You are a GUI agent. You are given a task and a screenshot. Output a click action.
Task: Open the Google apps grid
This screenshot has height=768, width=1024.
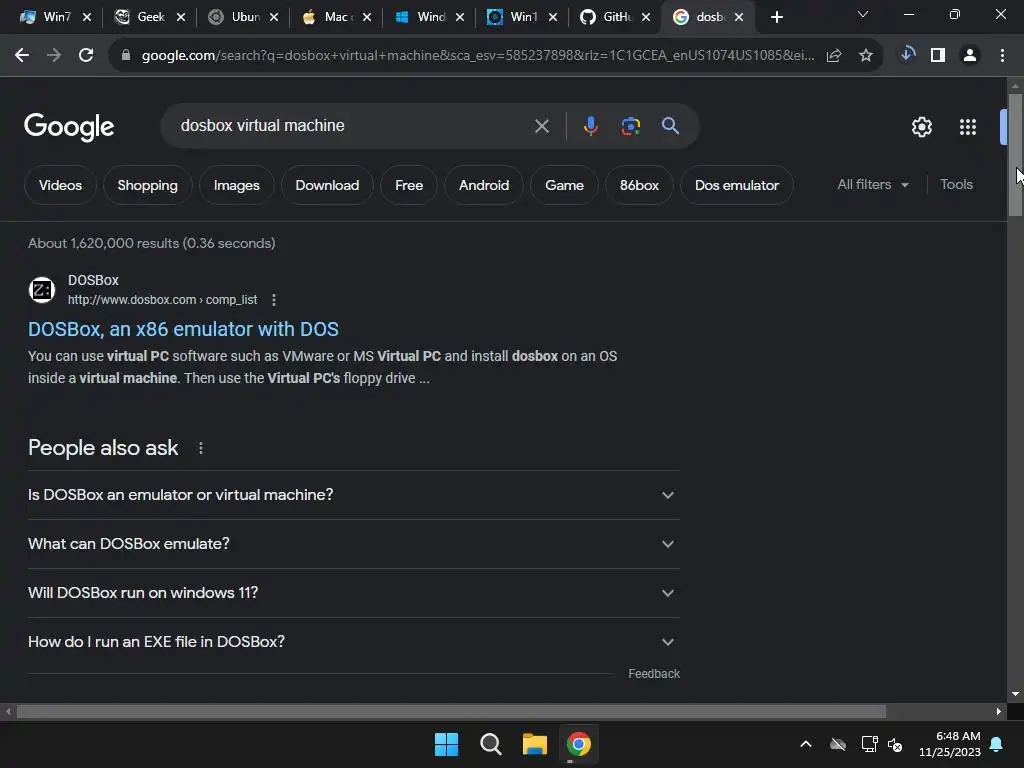pyautogui.click(x=968, y=127)
